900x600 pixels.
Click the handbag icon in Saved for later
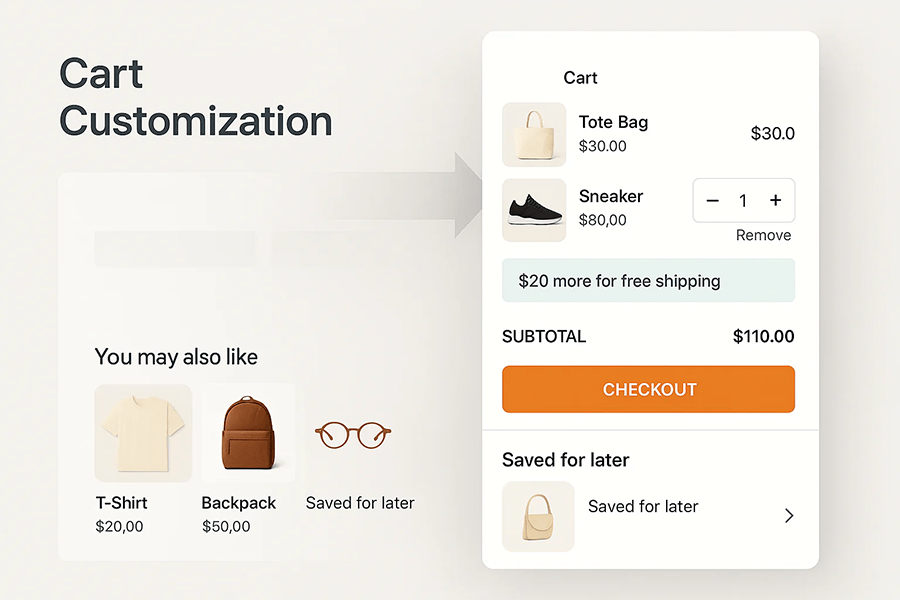click(x=538, y=516)
